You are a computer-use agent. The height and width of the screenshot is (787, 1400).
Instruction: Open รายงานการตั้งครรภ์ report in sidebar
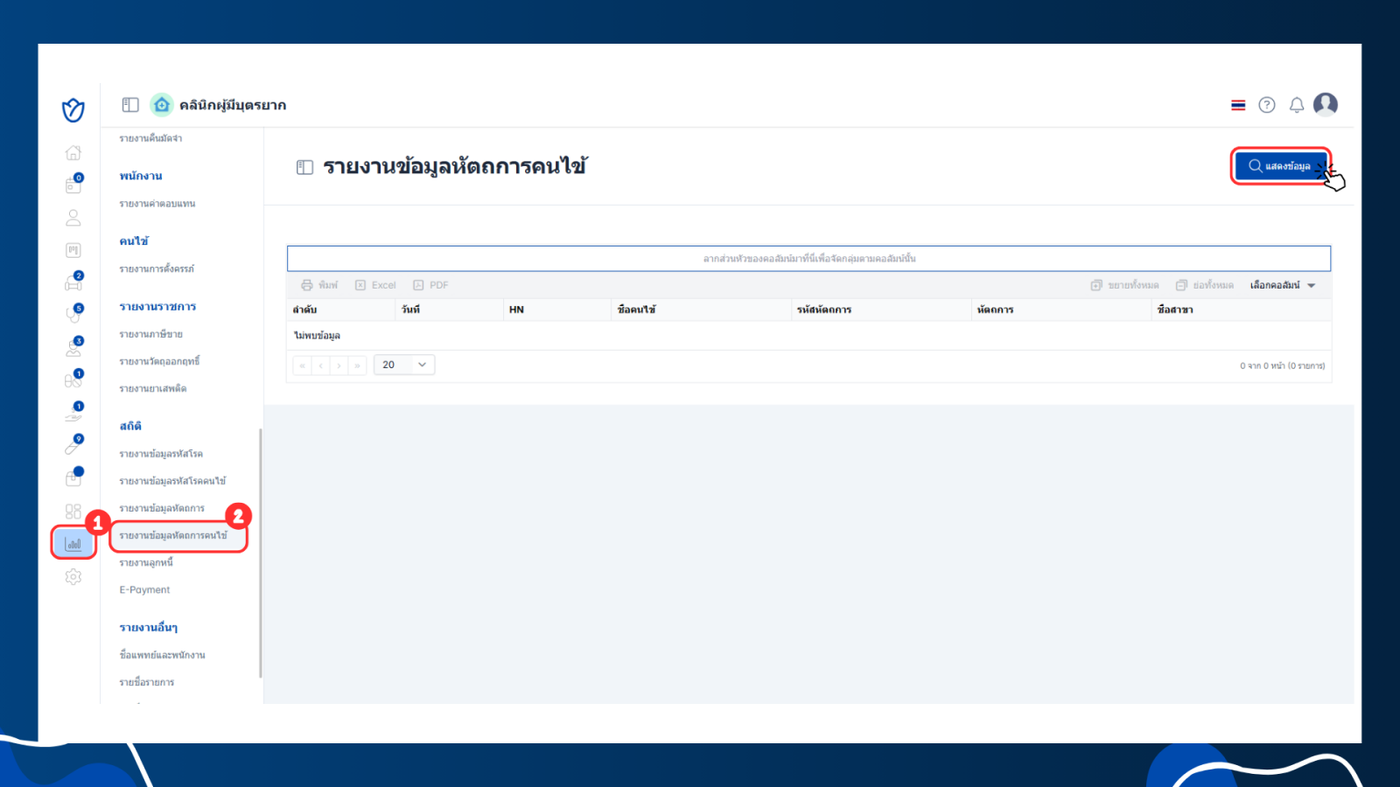click(157, 269)
